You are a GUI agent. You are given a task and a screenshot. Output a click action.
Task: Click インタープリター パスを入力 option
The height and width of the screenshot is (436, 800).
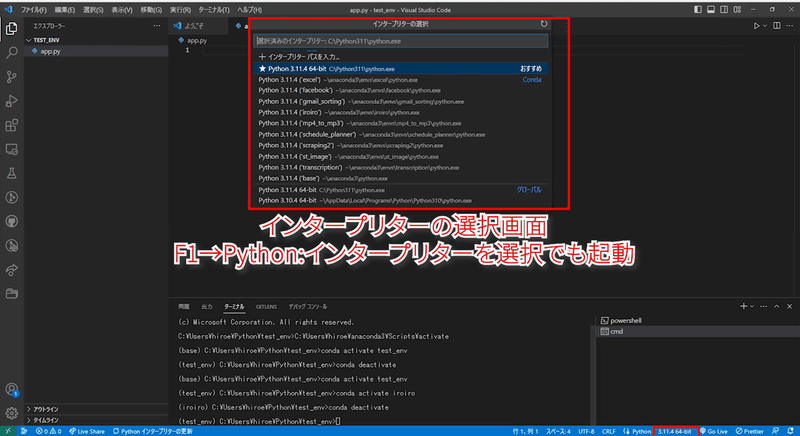tap(401, 57)
